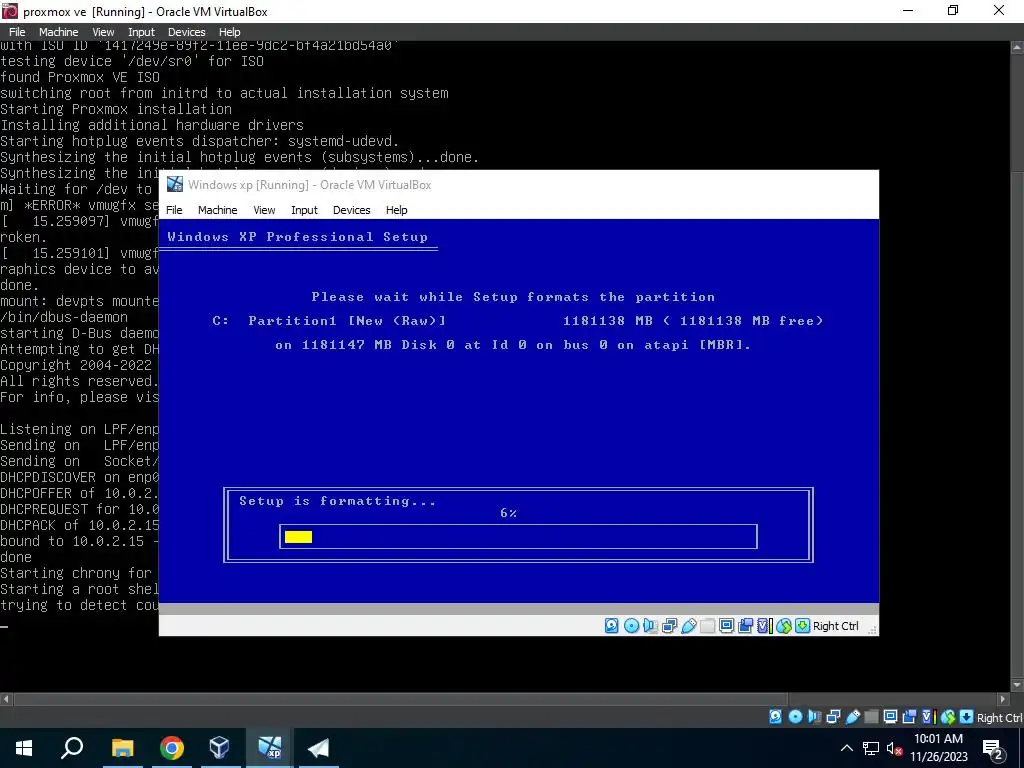The height and width of the screenshot is (768, 1024).
Task: Open File menu in proxmox ve window
Action: click(x=17, y=31)
